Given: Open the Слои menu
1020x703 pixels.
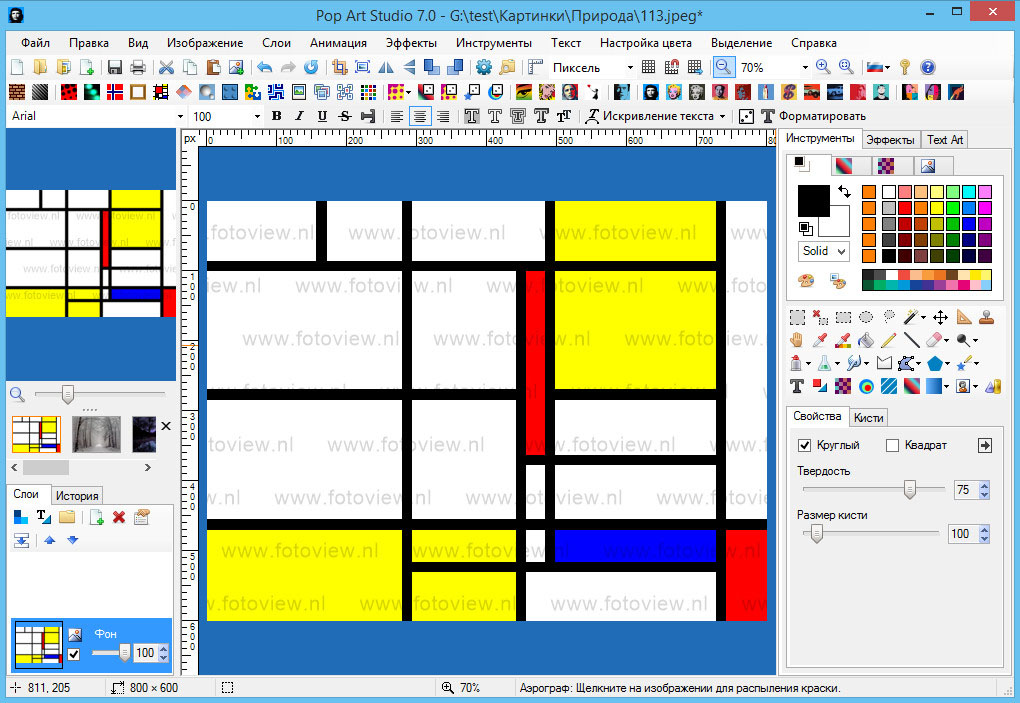Looking at the screenshot, I should click(276, 43).
